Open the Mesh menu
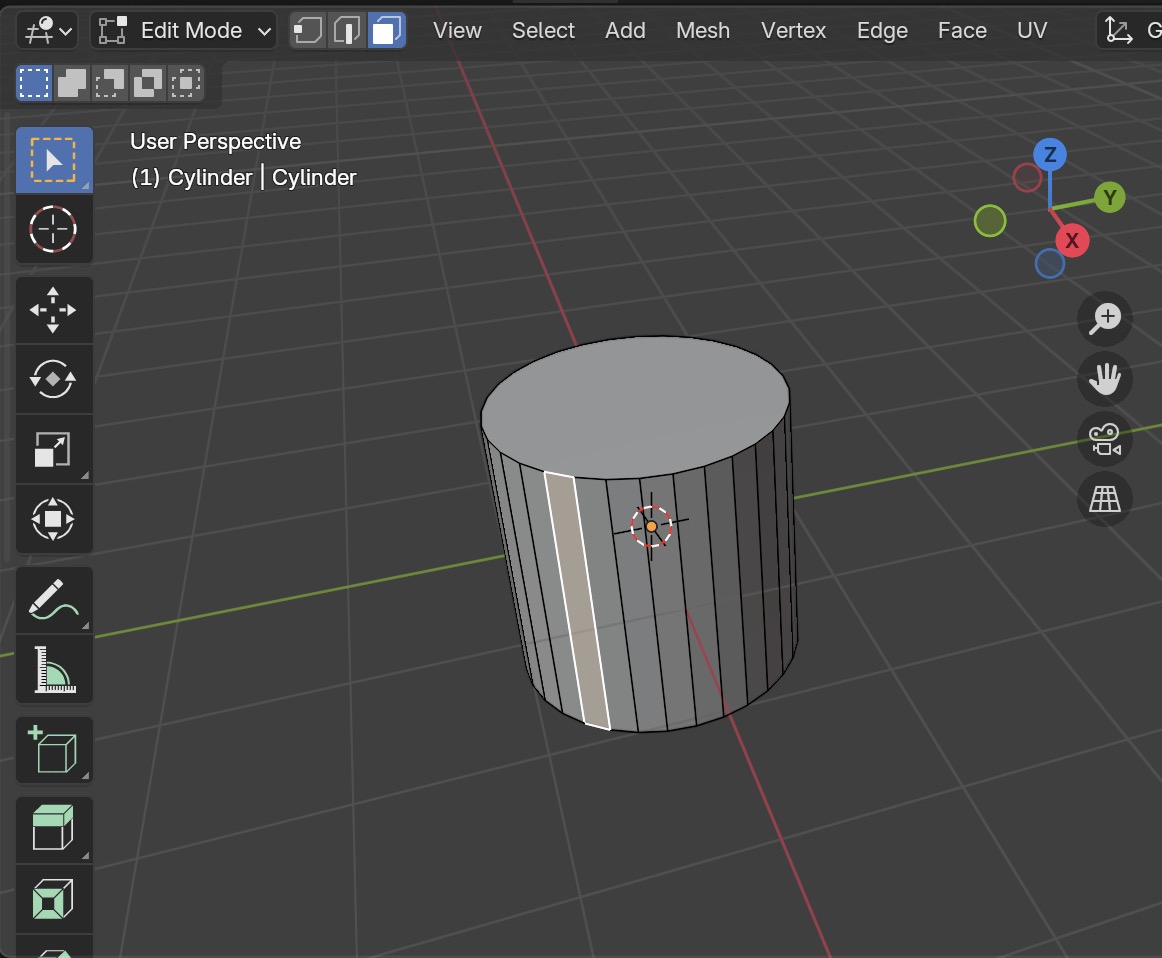The height and width of the screenshot is (958, 1162). point(703,30)
